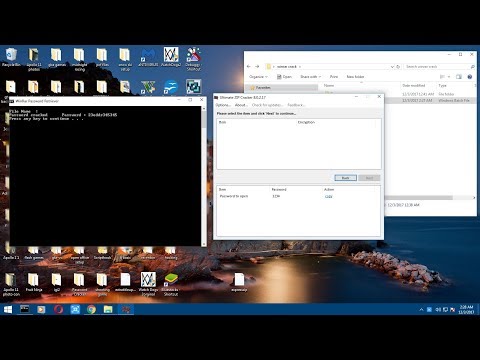This screenshot has width=480, height=360.
Task: Launch the BlueStacks shortcut on desktop
Action: point(171,284)
